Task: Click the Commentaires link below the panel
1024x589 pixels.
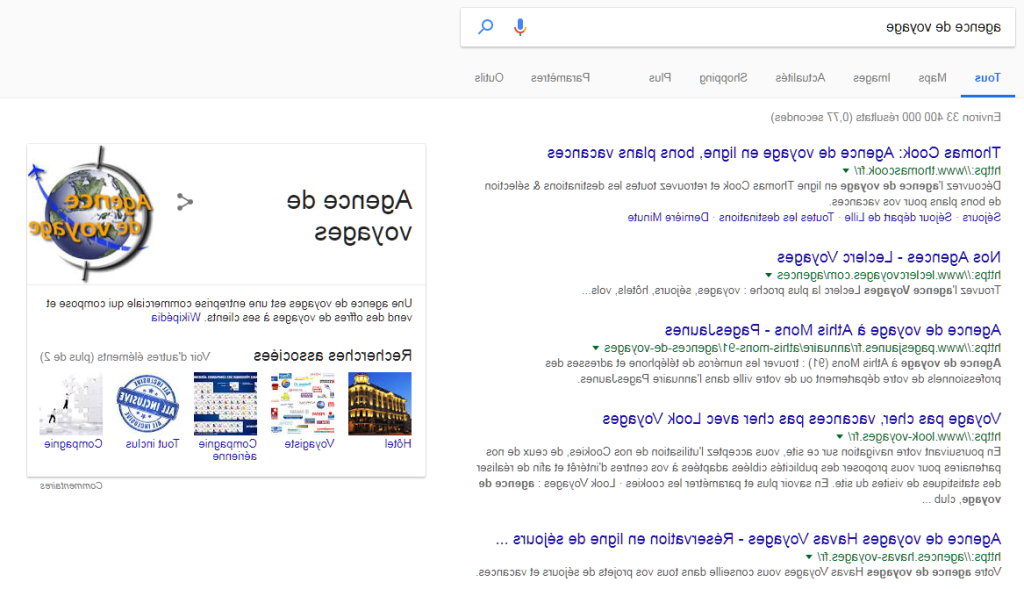Action: pos(71,486)
